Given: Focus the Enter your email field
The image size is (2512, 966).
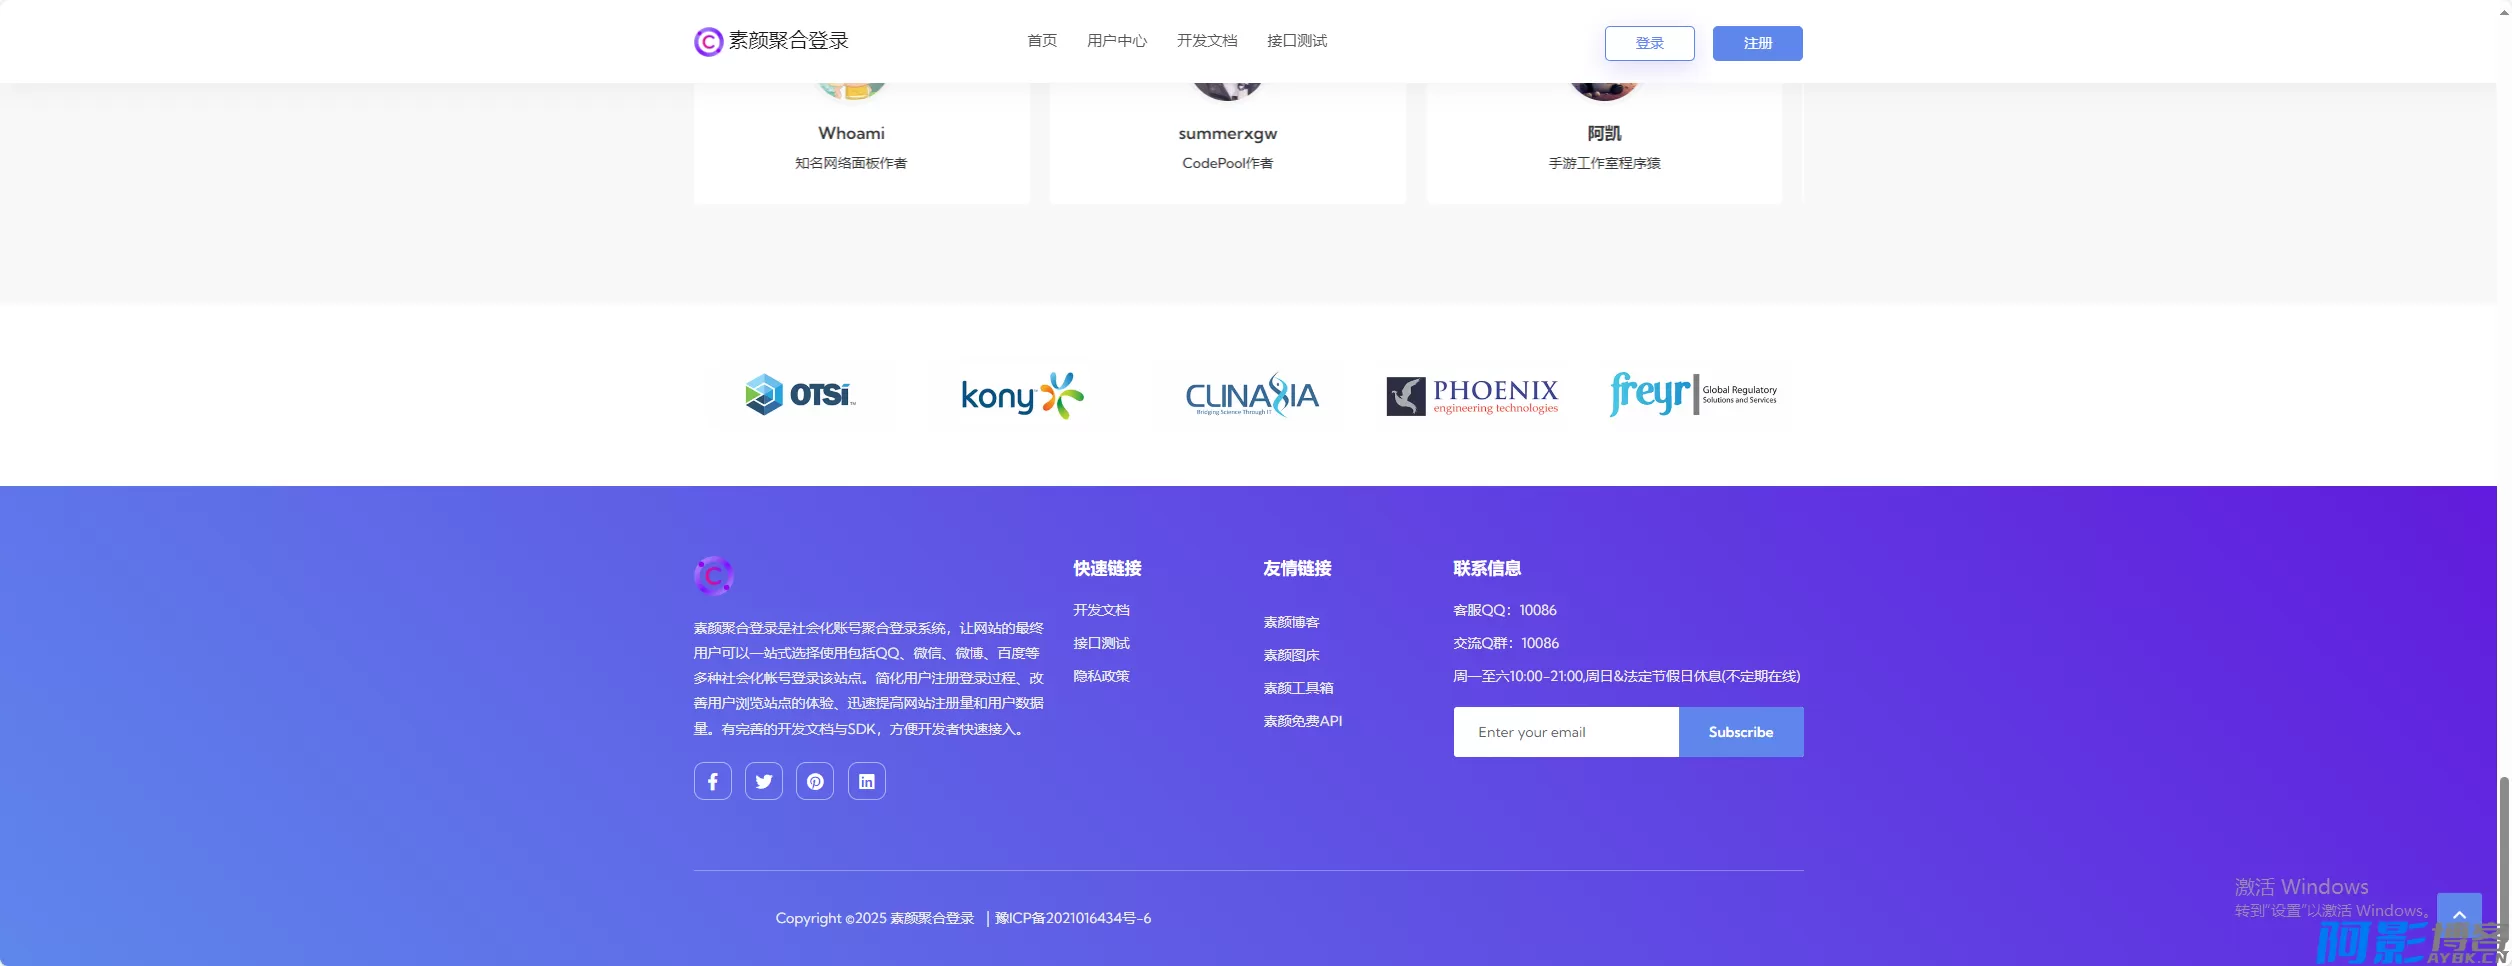Looking at the screenshot, I should coord(1565,732).
